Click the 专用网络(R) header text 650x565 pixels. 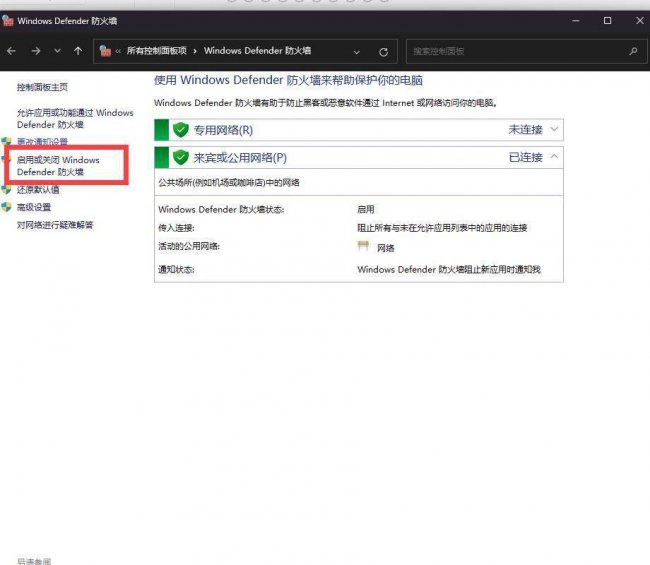(223, 130)
